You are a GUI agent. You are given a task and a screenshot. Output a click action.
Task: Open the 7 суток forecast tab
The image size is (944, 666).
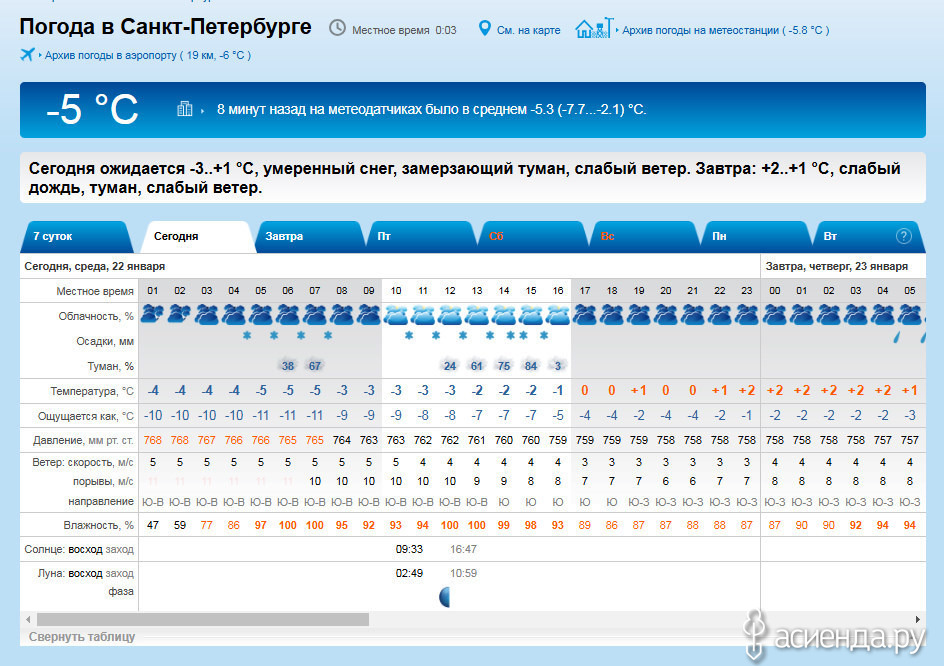coord(76,237)
